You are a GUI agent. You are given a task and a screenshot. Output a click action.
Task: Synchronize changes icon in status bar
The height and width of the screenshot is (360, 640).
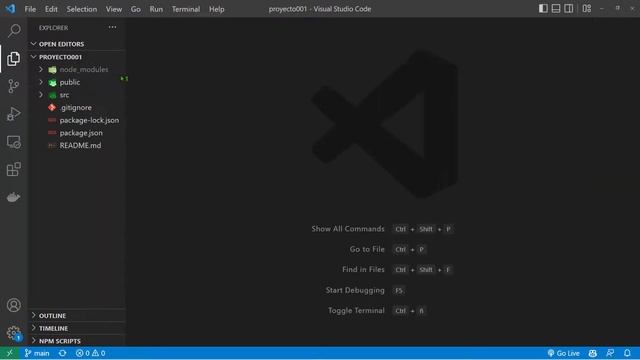click(x=62, y=353)
